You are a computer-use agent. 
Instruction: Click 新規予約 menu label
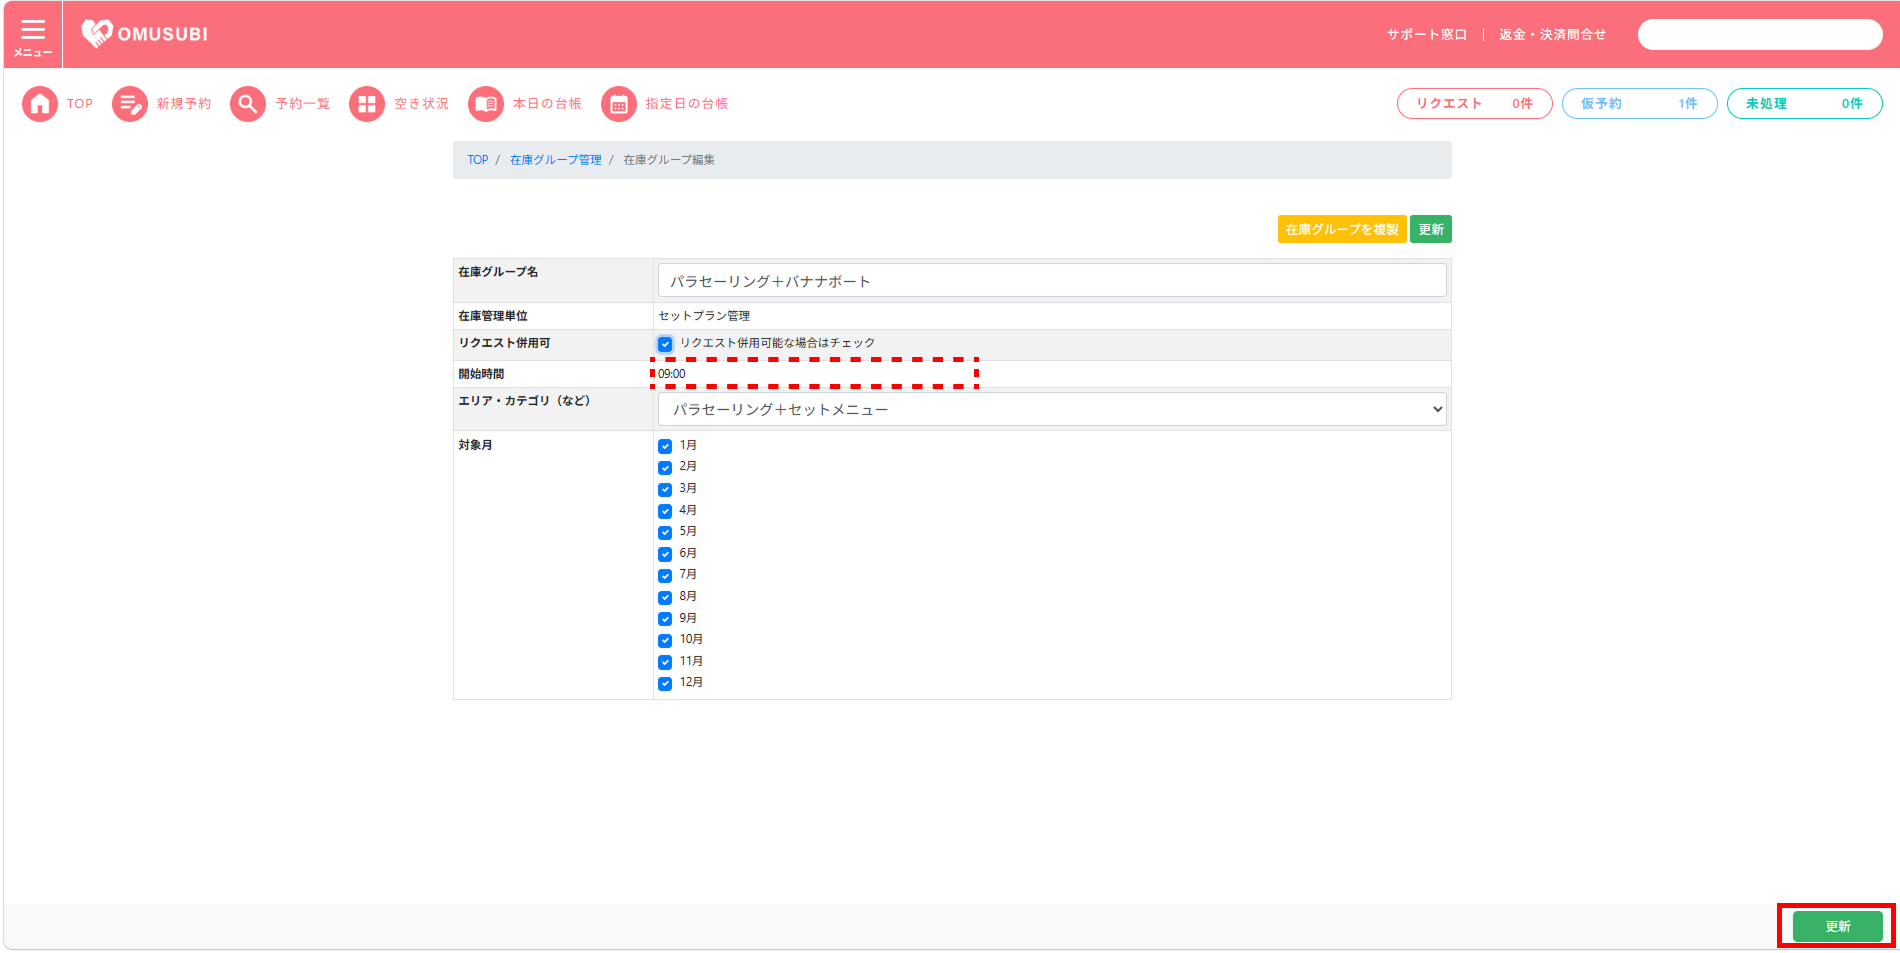click(x=184, y=104)
